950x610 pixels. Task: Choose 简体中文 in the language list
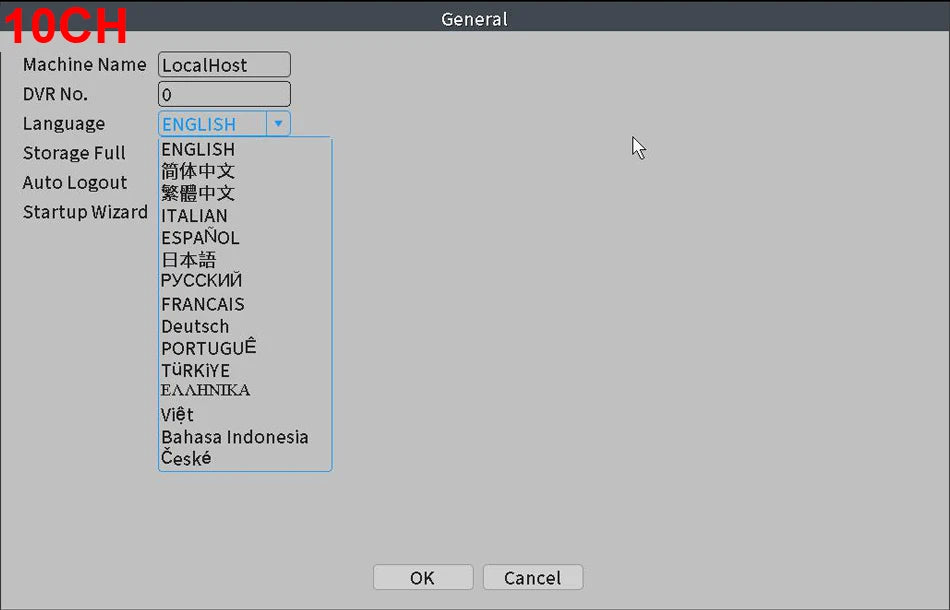pos(198,171)
